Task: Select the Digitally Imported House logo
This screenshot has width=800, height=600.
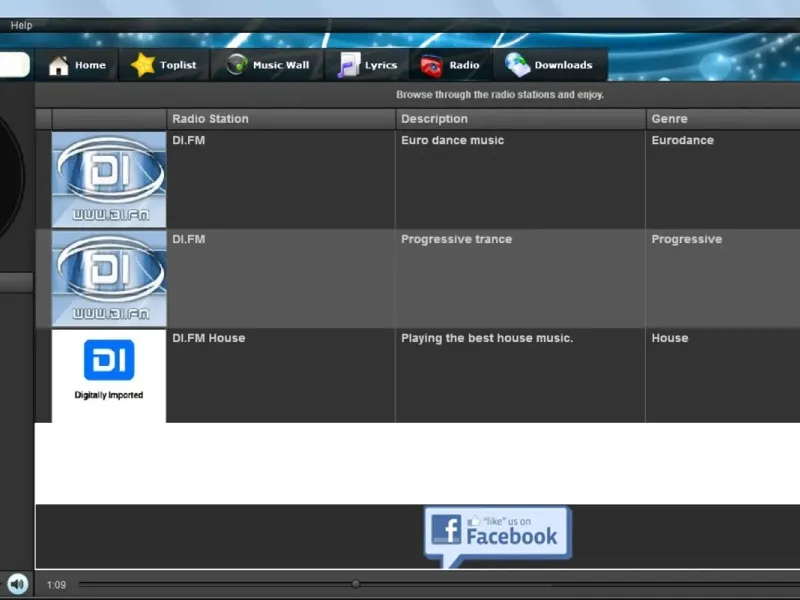Action: click(x=109, y=376)
